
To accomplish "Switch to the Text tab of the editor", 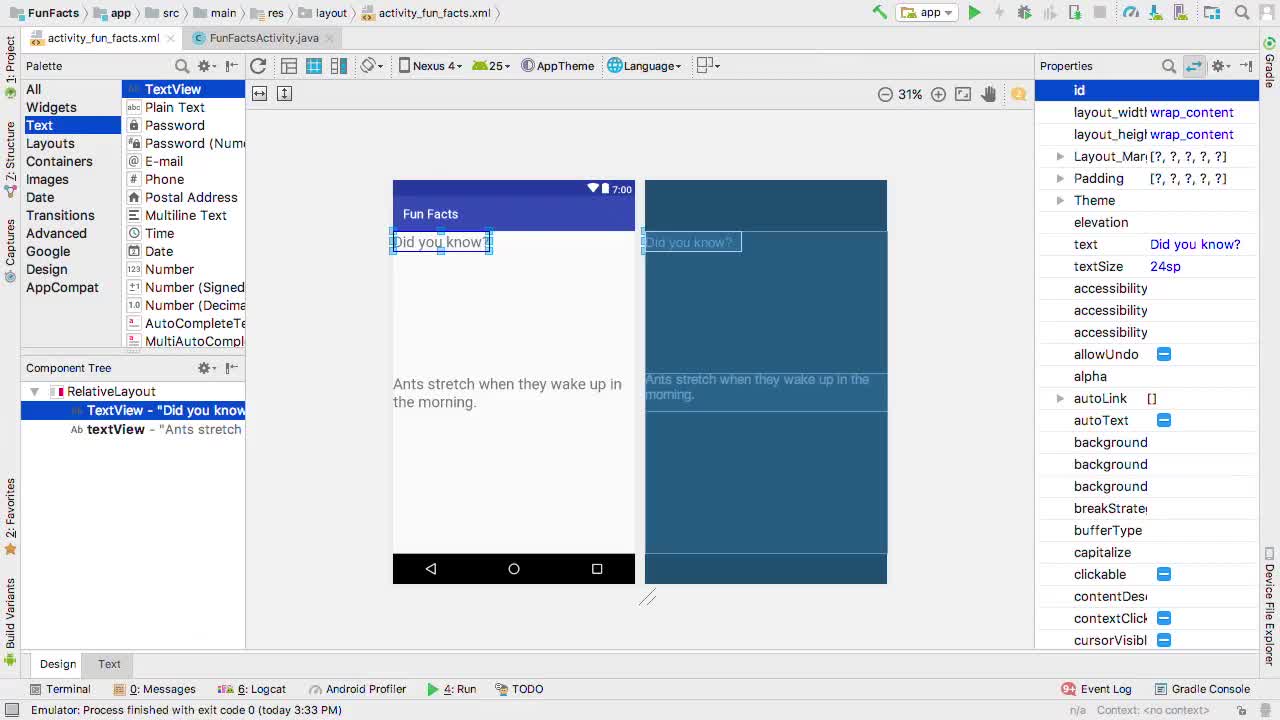I will [x=108, y=663].
